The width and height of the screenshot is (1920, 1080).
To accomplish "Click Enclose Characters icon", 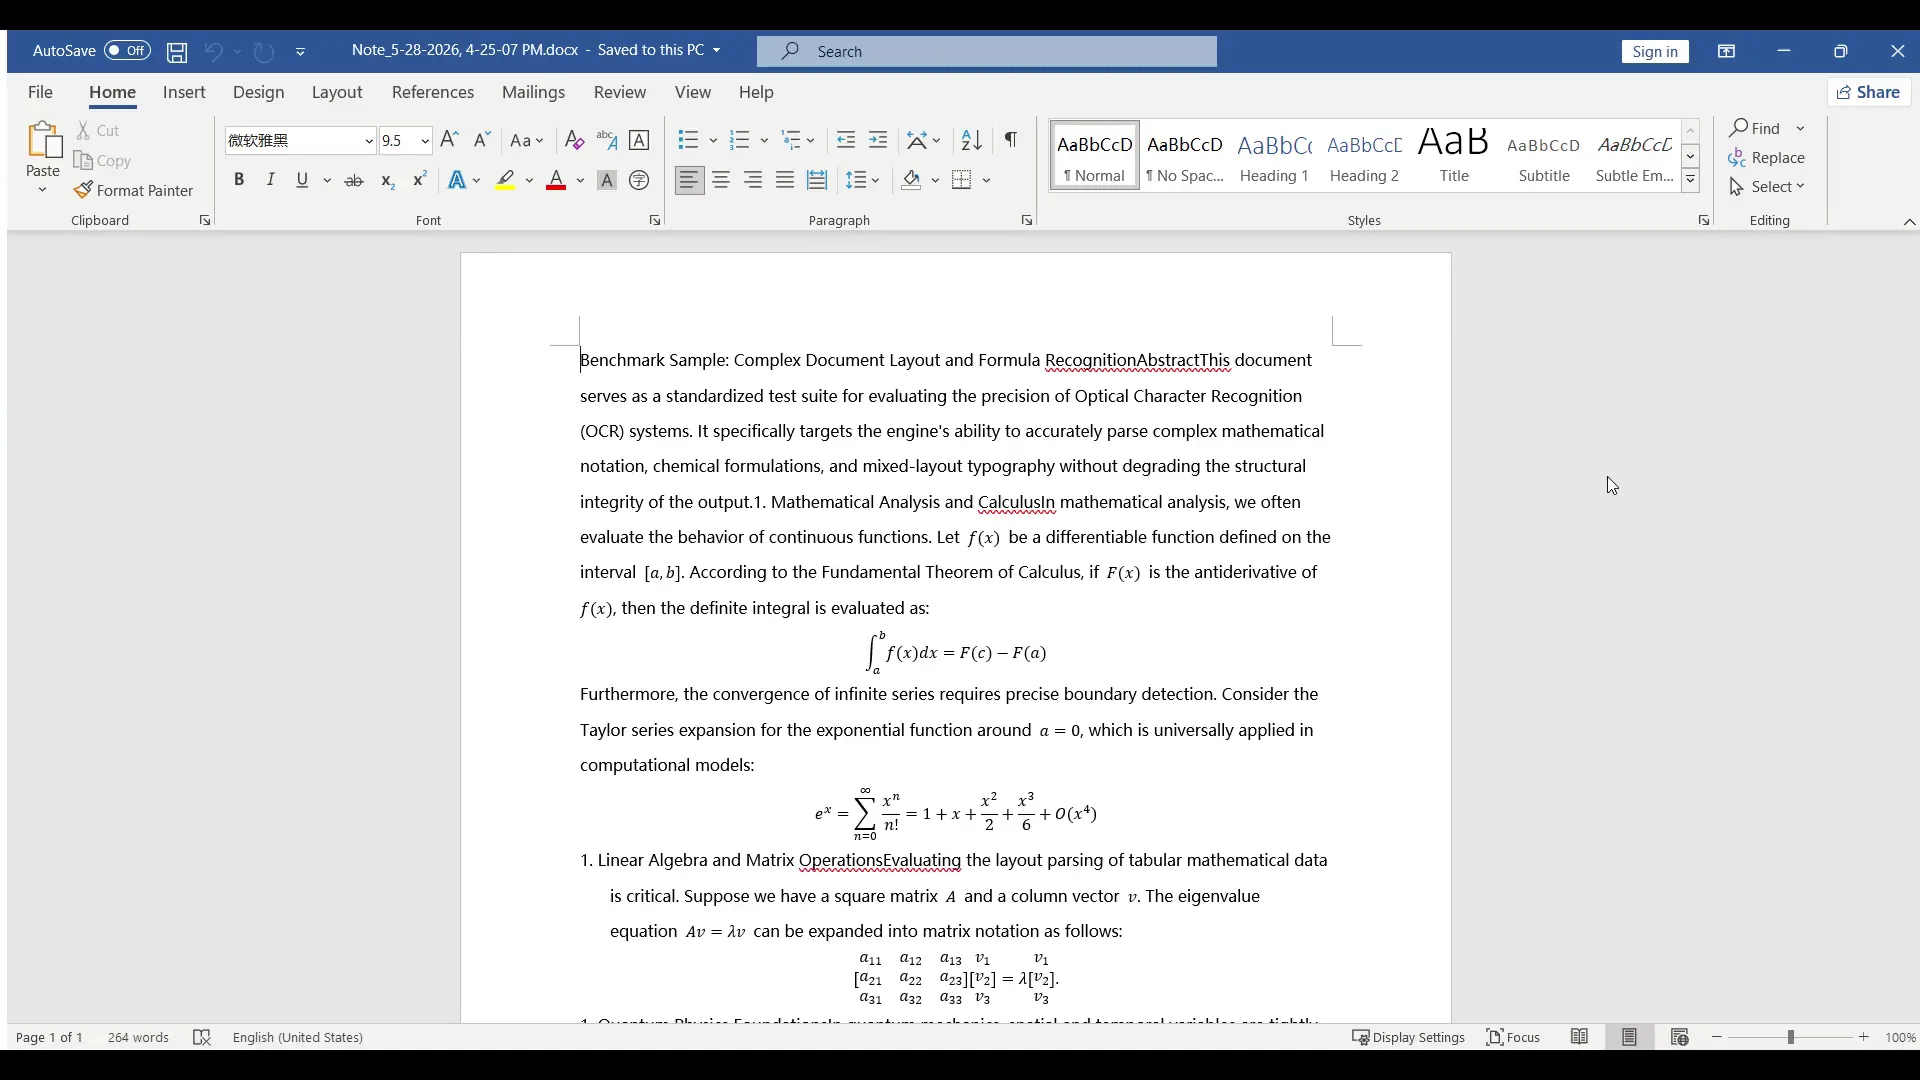I will pyautogui.click(x=639, y=181).
